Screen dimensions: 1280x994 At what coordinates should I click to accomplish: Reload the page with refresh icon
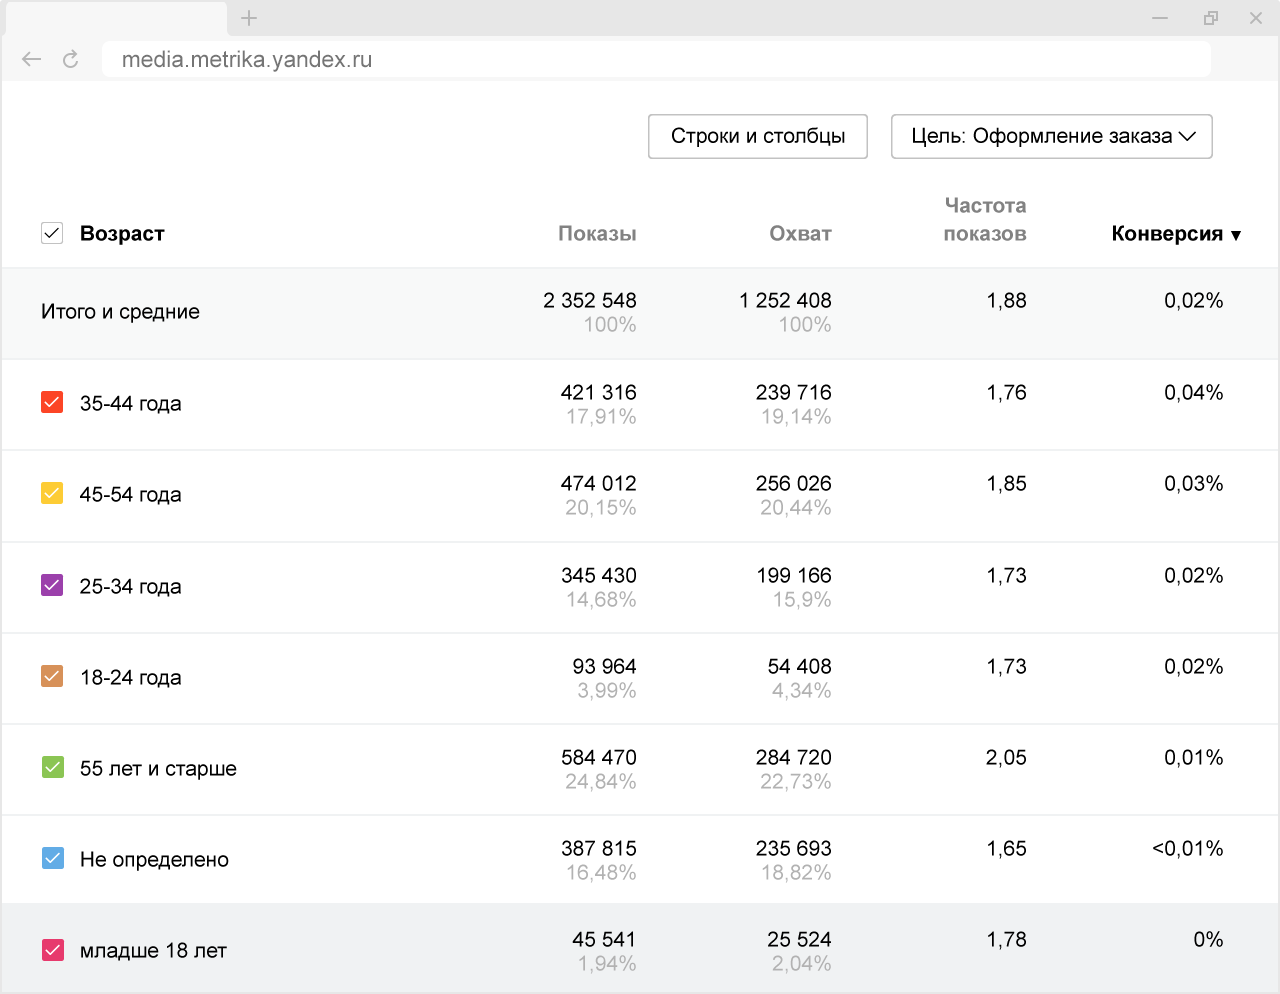pos(70,60)
